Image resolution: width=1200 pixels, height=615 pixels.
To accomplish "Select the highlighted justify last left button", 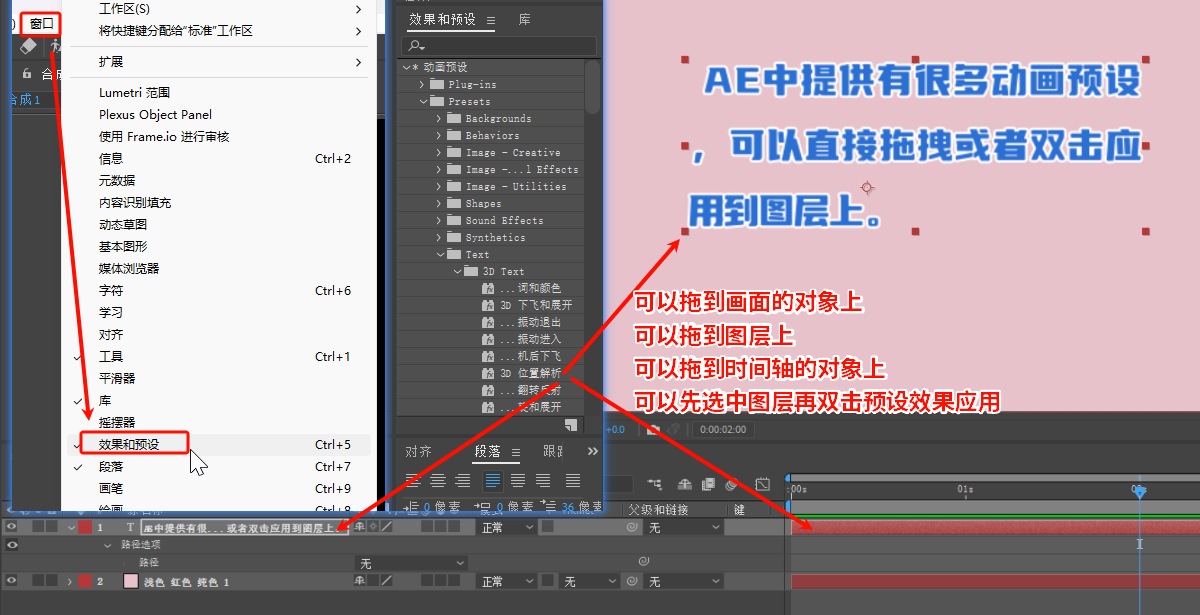I will click(x=492, y=481).
